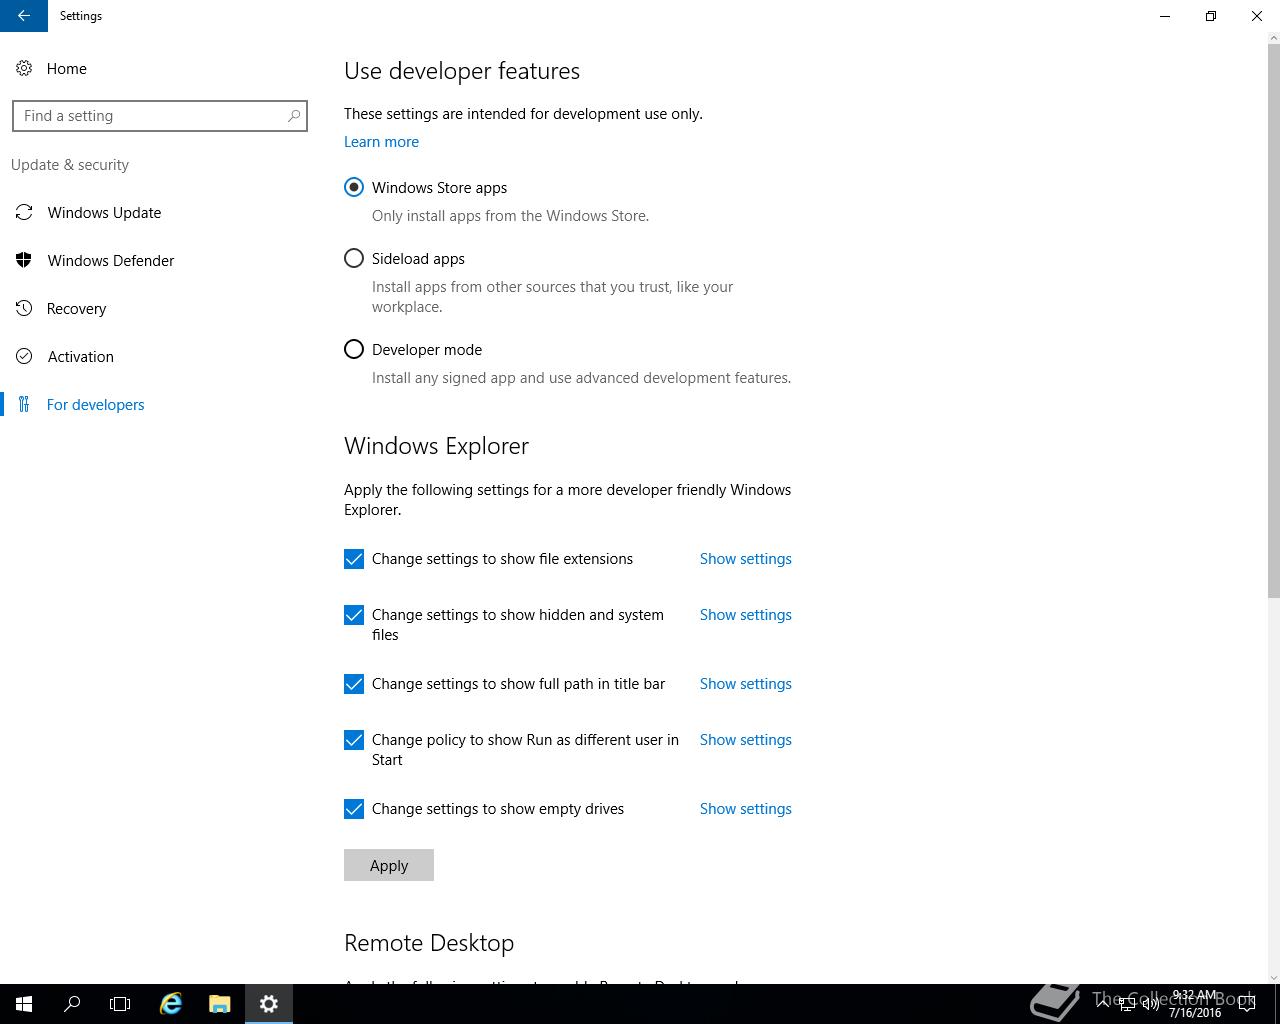Screen dimensions: 1280x1024
Task: Click Show settings for full path in title bar
Action: click(x=745, y=683)
